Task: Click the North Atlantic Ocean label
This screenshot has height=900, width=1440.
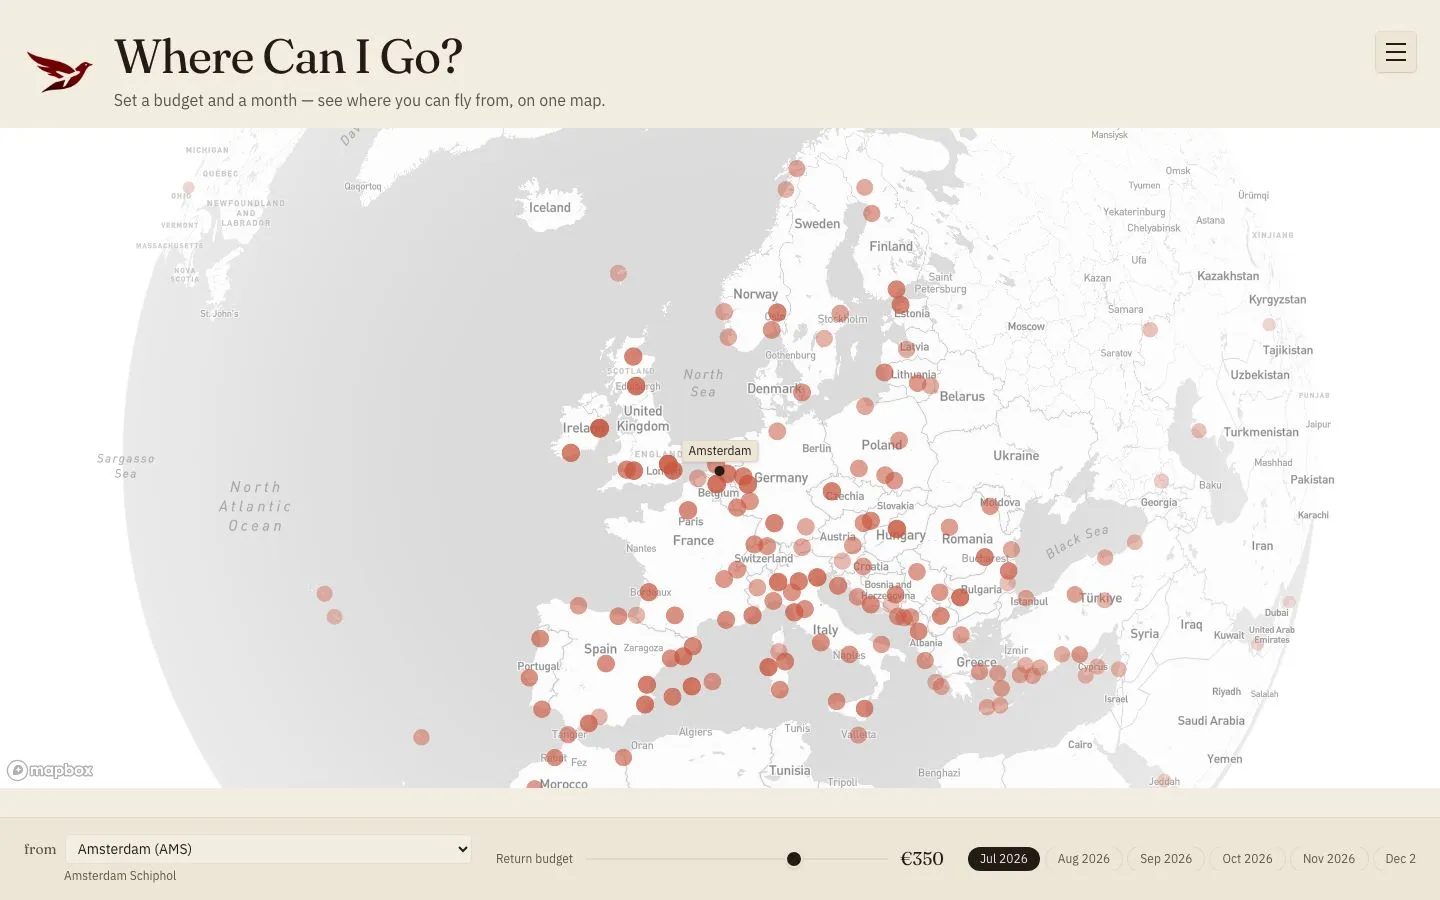Action: coord(256,507)
